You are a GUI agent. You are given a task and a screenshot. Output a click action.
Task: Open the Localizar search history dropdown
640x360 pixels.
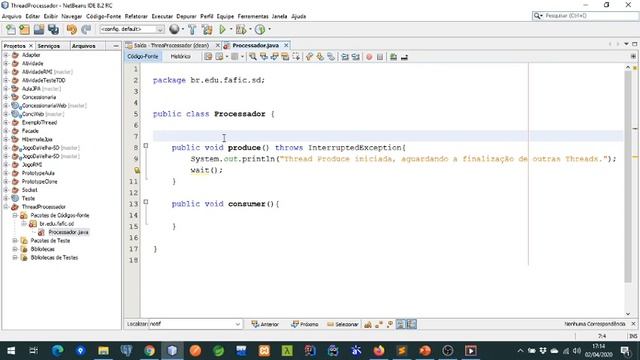(x=238, y=324)
